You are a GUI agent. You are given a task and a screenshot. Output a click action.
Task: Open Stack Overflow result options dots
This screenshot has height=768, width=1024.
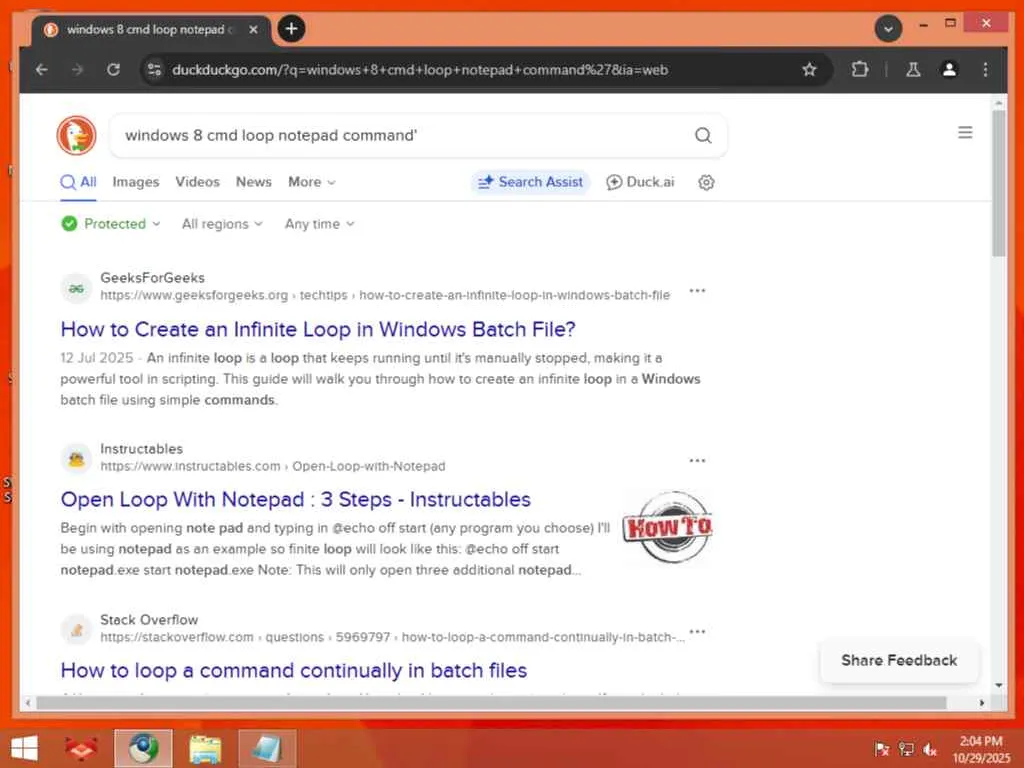coord(697,632)
